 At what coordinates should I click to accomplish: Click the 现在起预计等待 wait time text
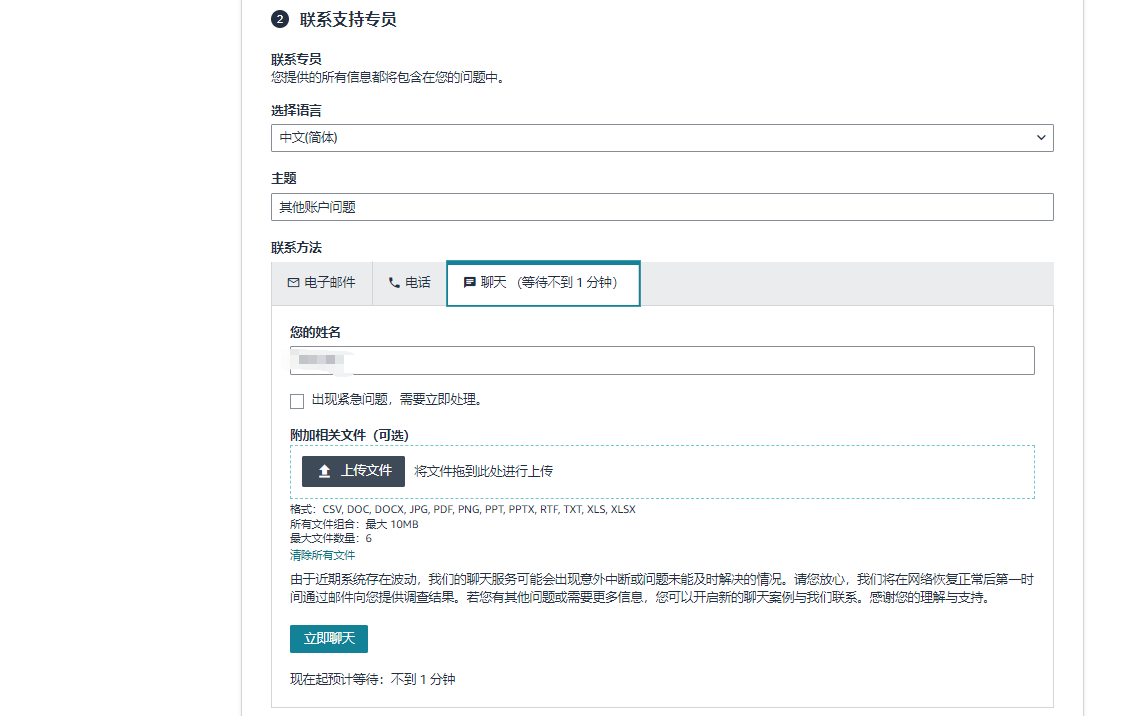tap(372, 679)
